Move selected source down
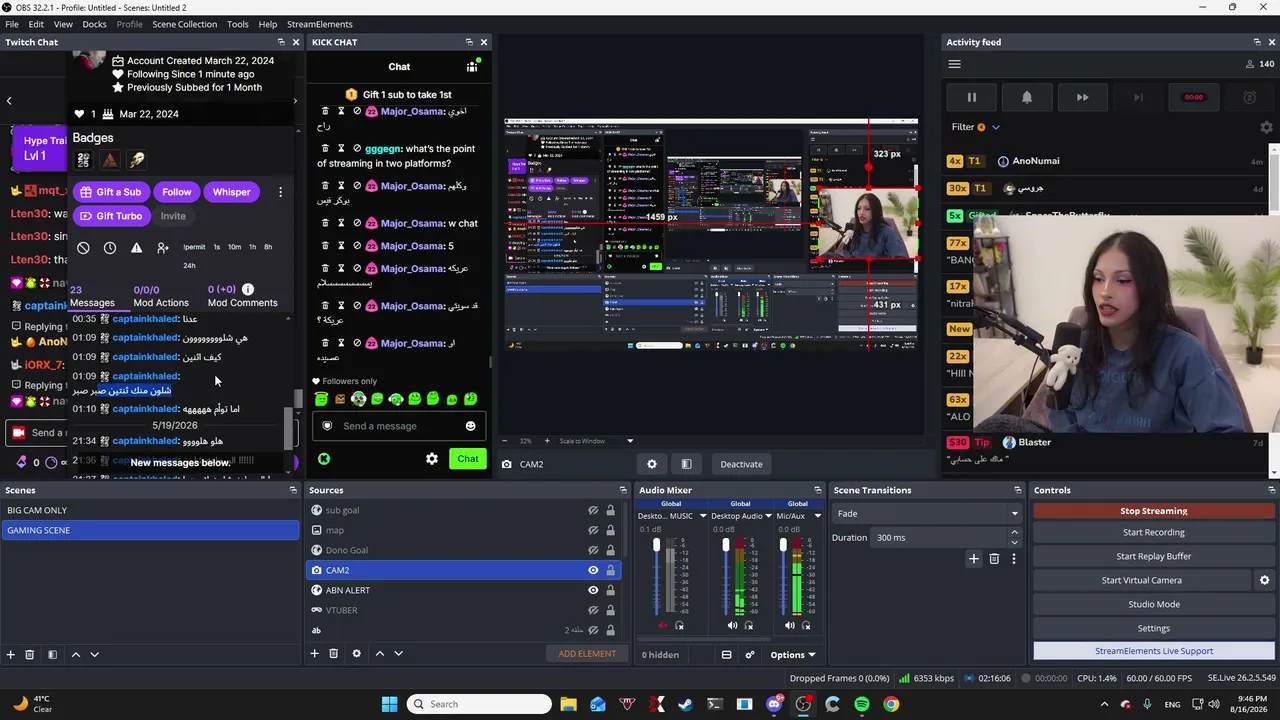 pyautogui.click(x=398, y=654)
